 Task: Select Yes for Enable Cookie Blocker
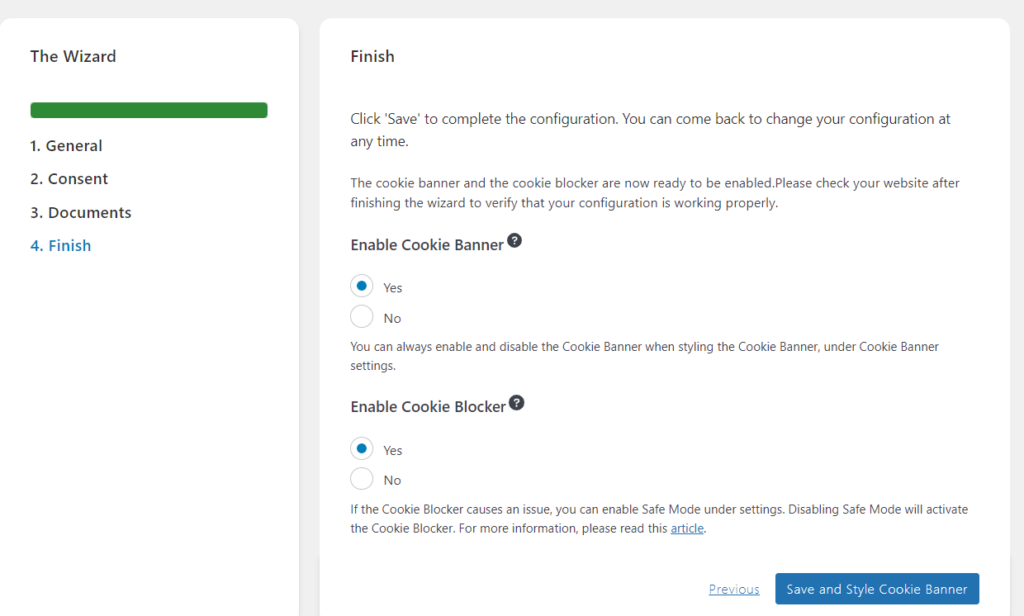(x=362, y=449)
